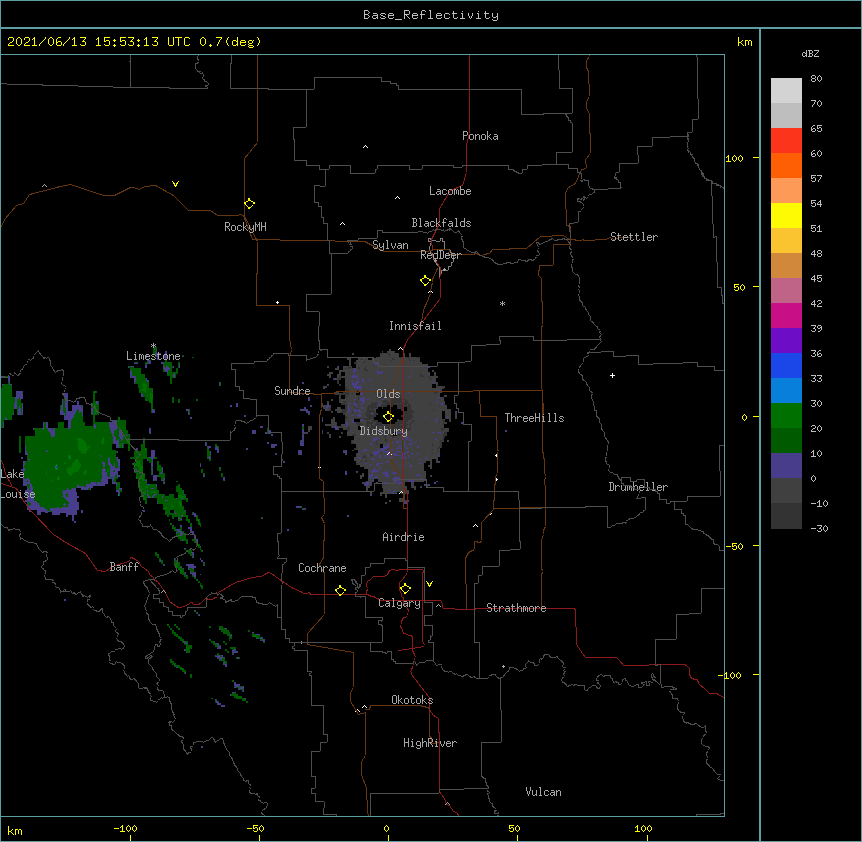
Task: Click the yellow diamond marker south of RedDeer
Action: pyautogui.click(x=426, y=281)
